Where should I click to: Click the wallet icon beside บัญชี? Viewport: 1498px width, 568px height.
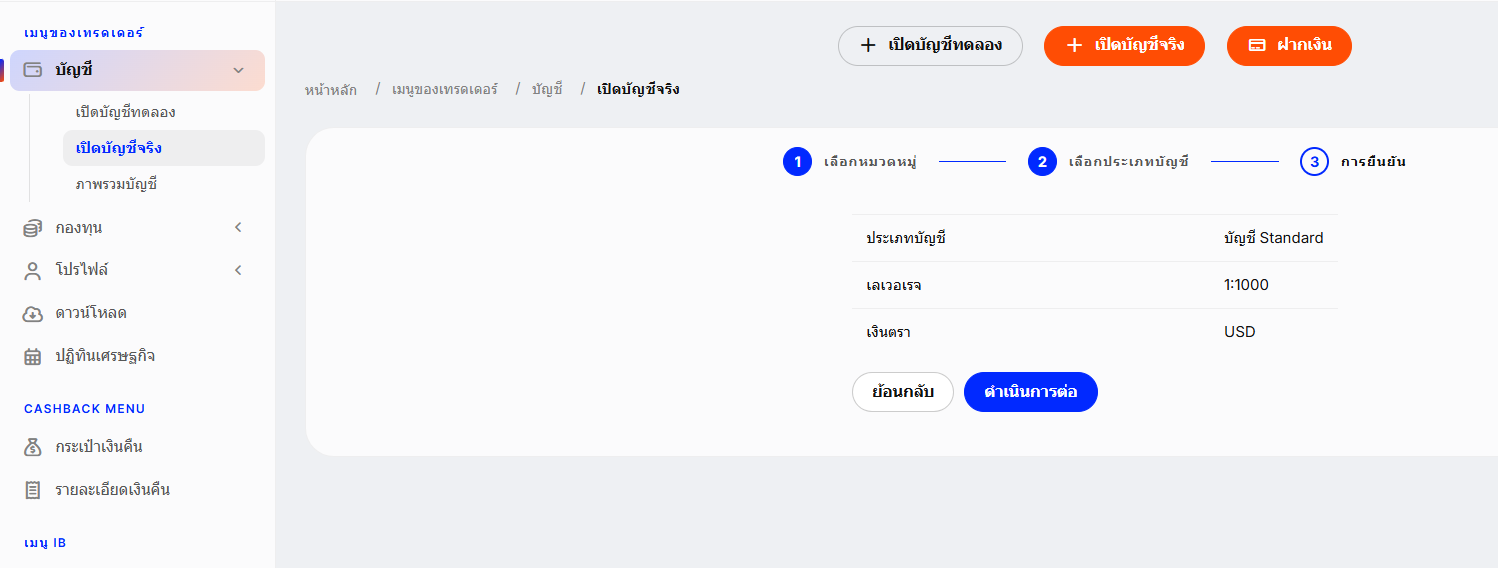point(33,70)
